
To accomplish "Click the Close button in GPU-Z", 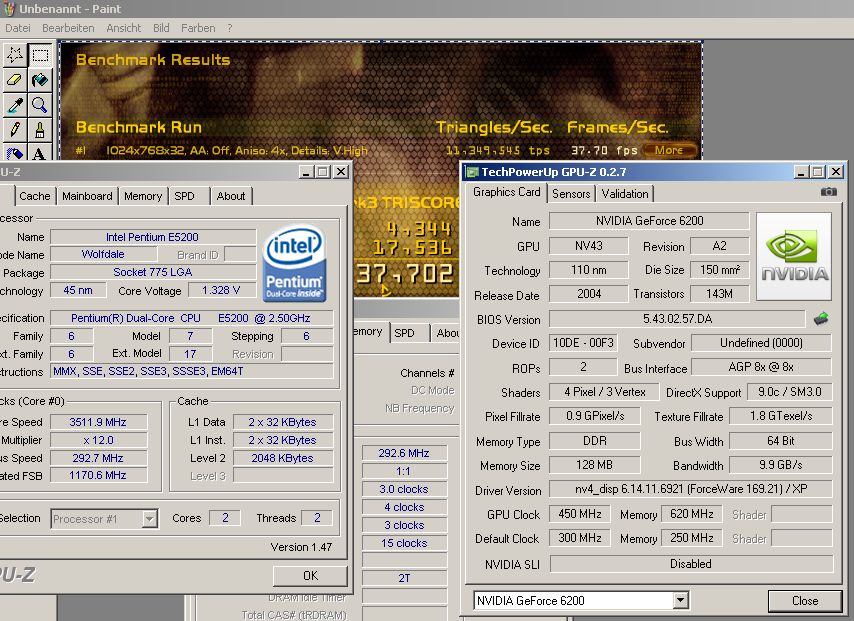I will (x=804, y=600).
